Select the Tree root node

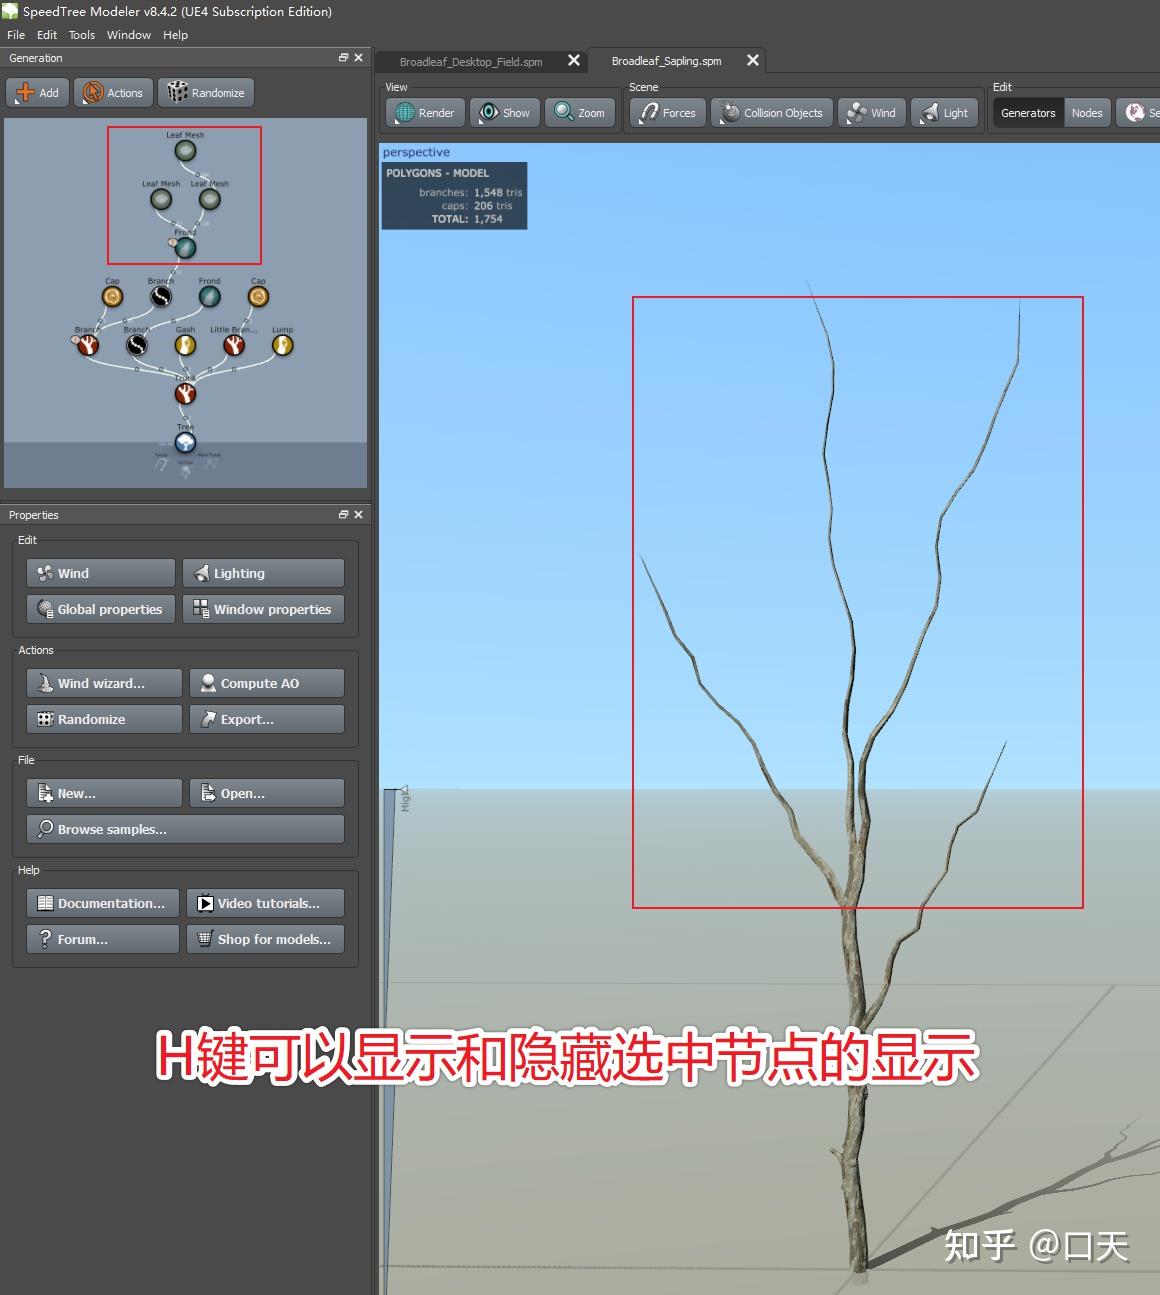point(185,441)
